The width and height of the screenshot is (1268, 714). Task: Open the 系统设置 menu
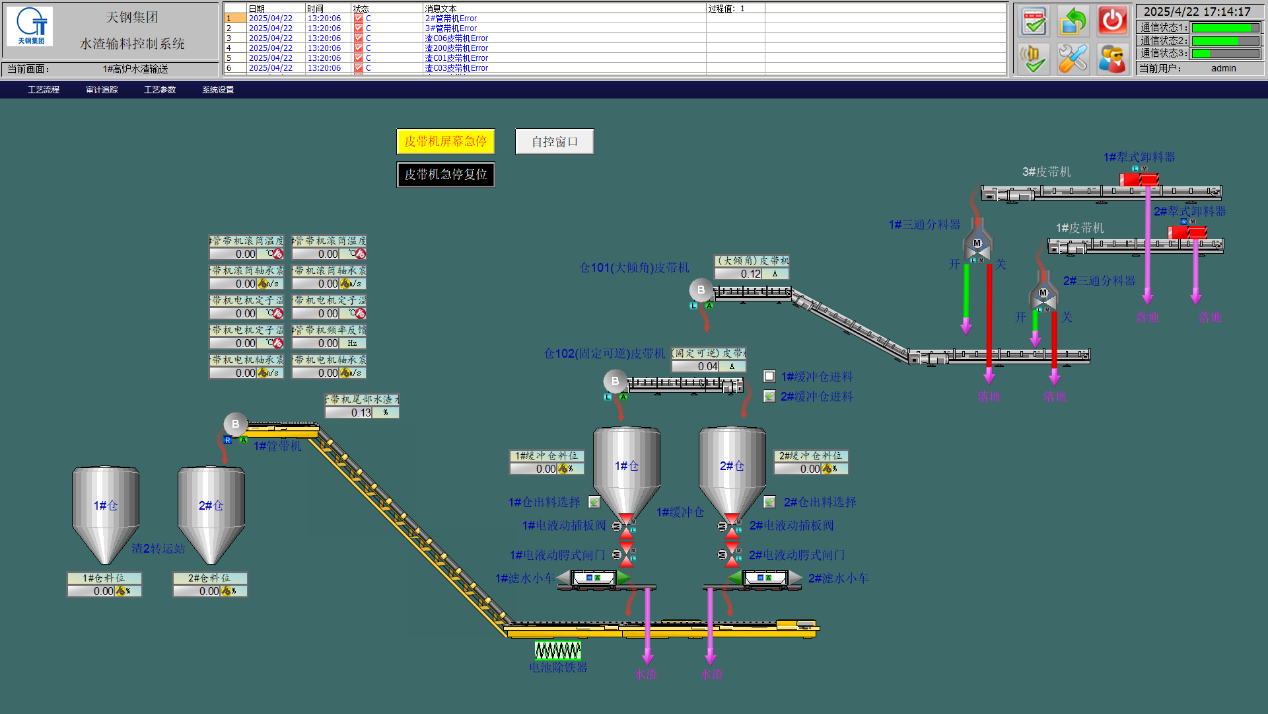click(x=218, y=90)
